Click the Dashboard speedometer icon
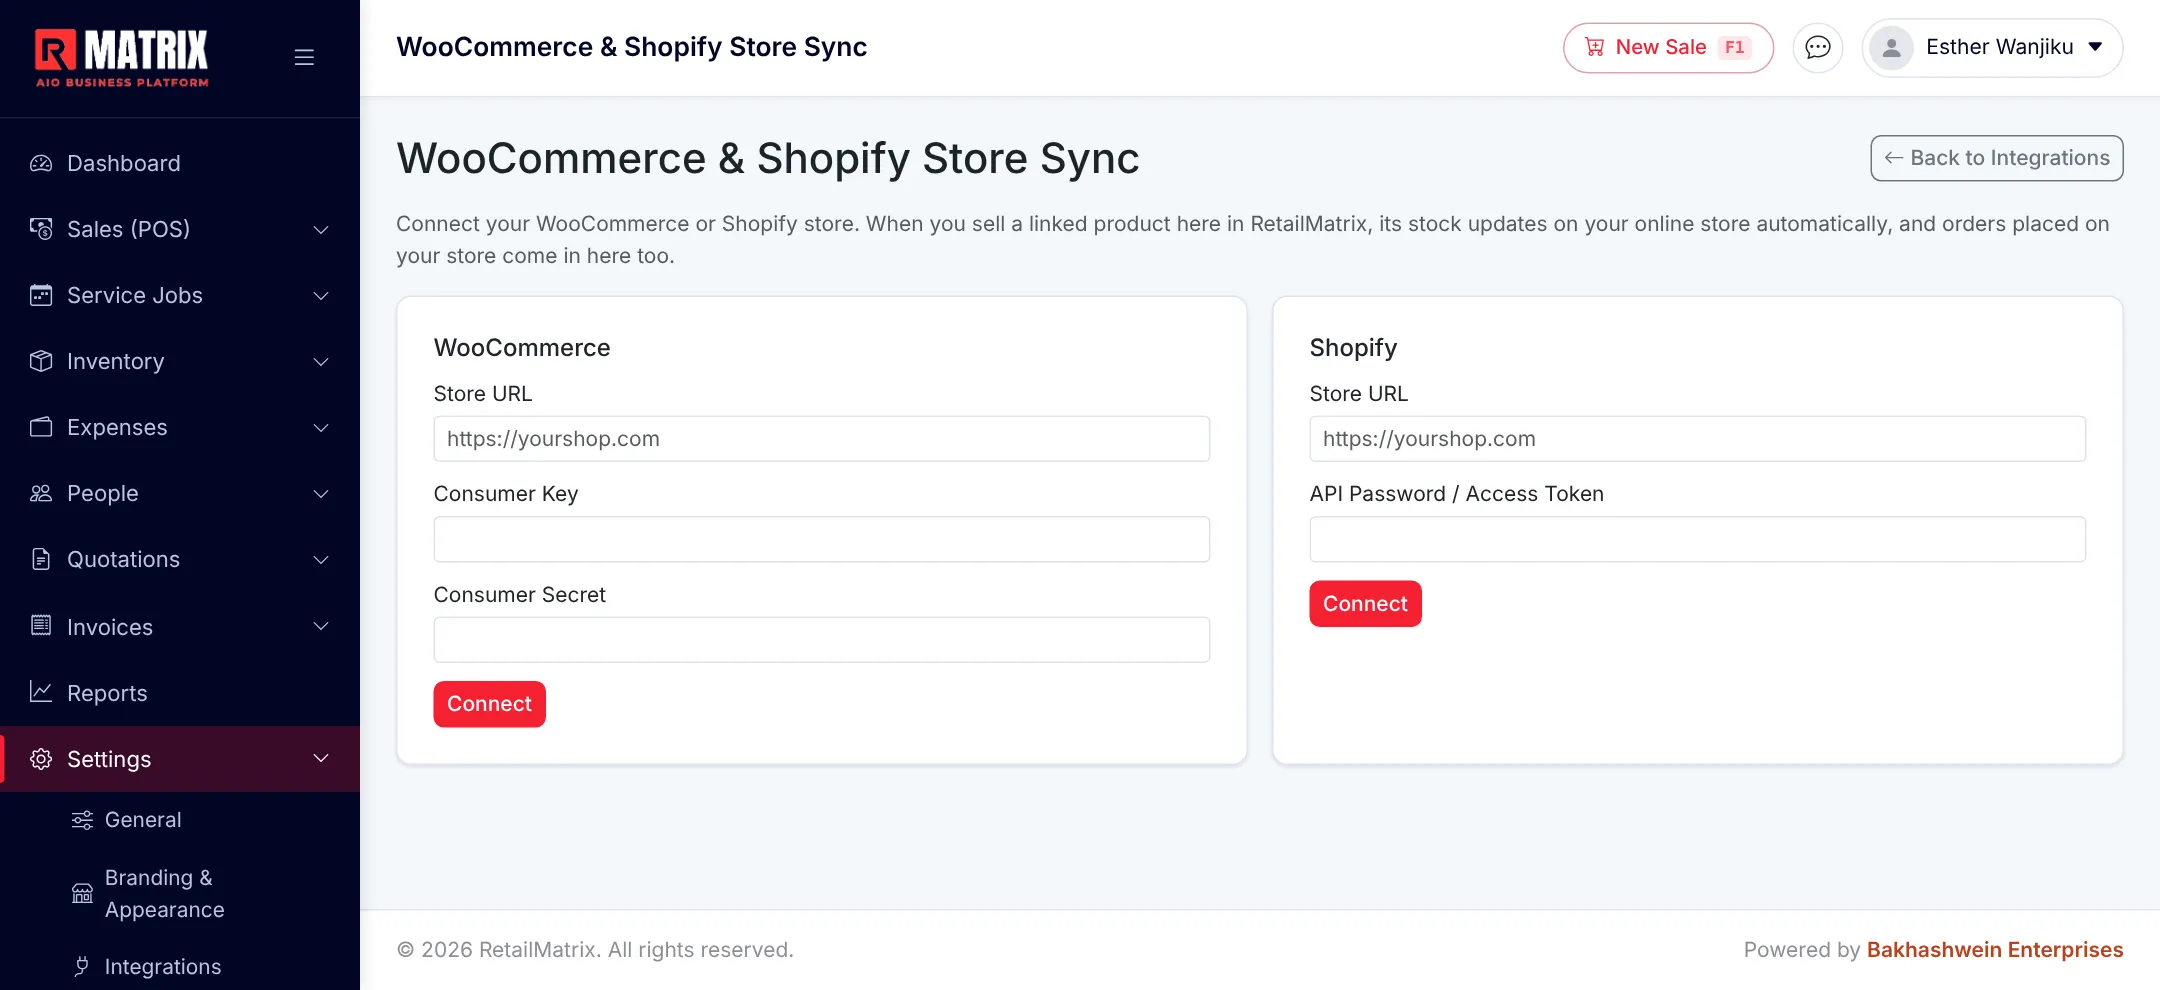This screenshot has width=2160, height=990. coord(41,163)
